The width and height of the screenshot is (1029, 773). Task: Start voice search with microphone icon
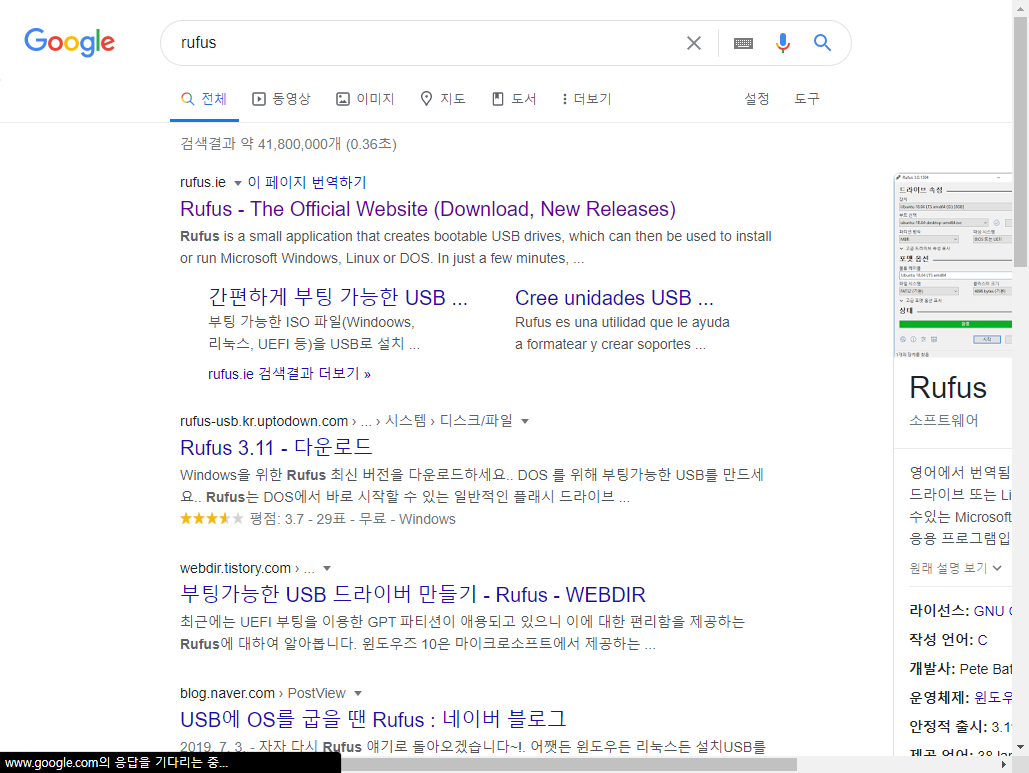(x=782, y=43)
